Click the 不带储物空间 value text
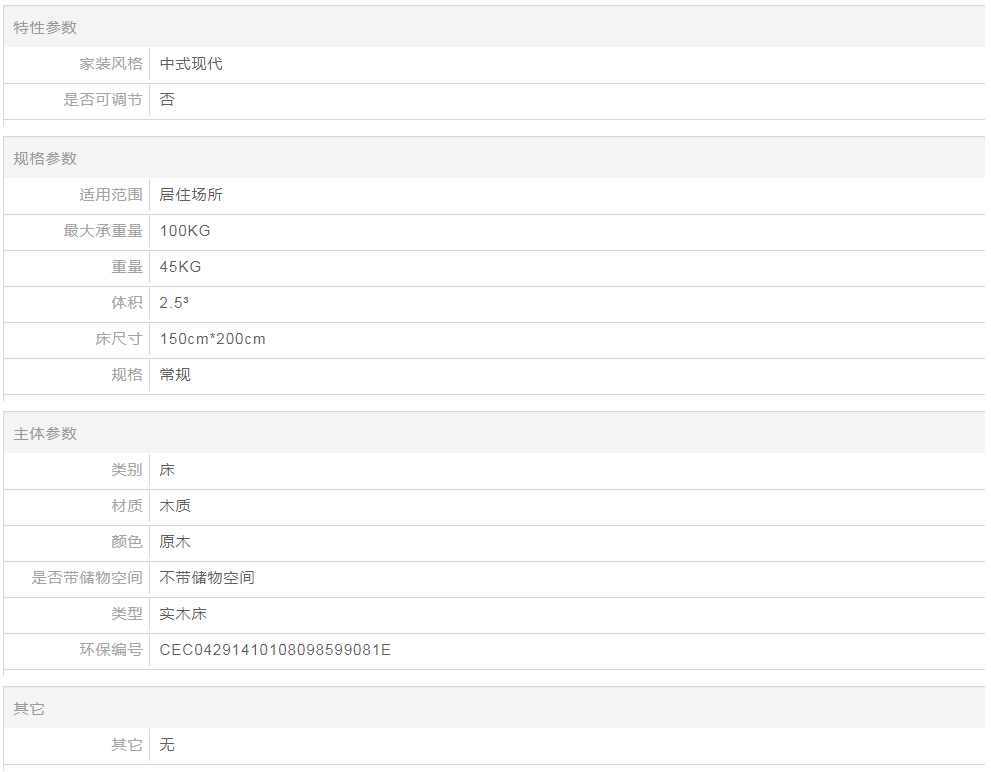991x772 pixels. 207,578
